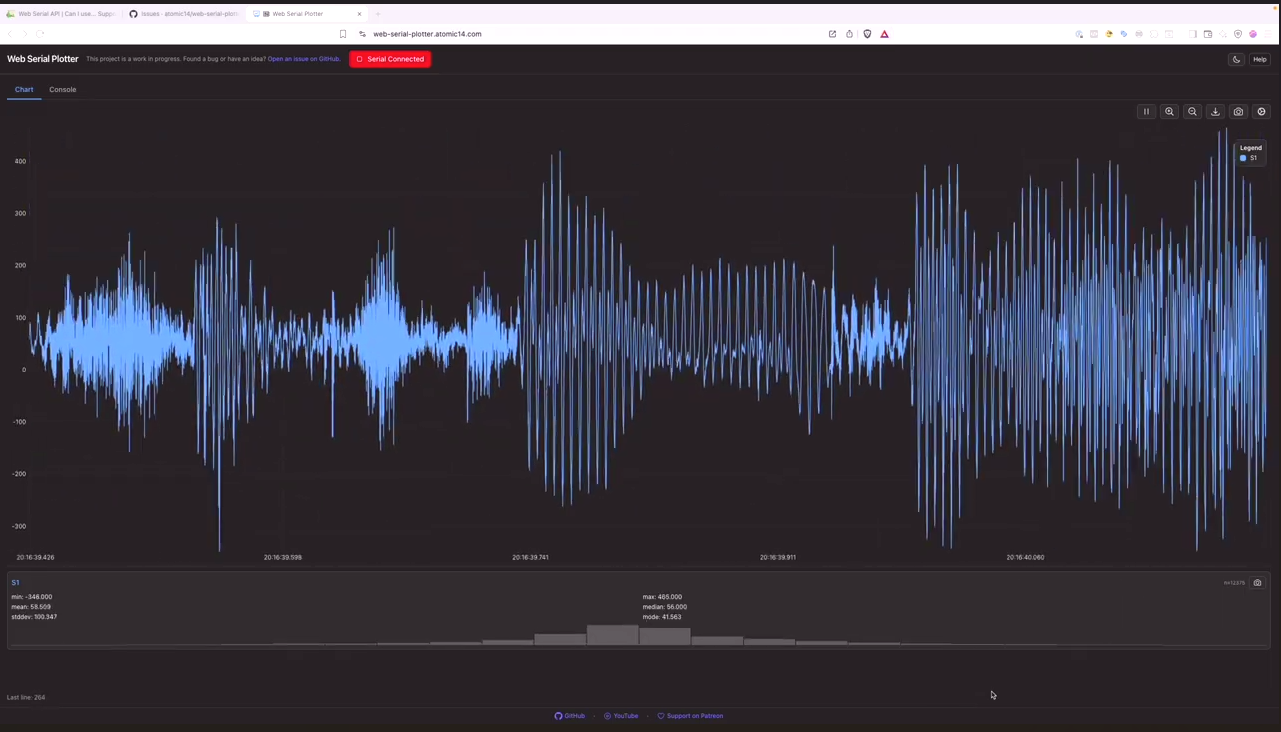Take a chart snapshot with camera icon
The width and height of the screenshot is (1281, 732).
pyautogui.click(x=1238, y=112)
